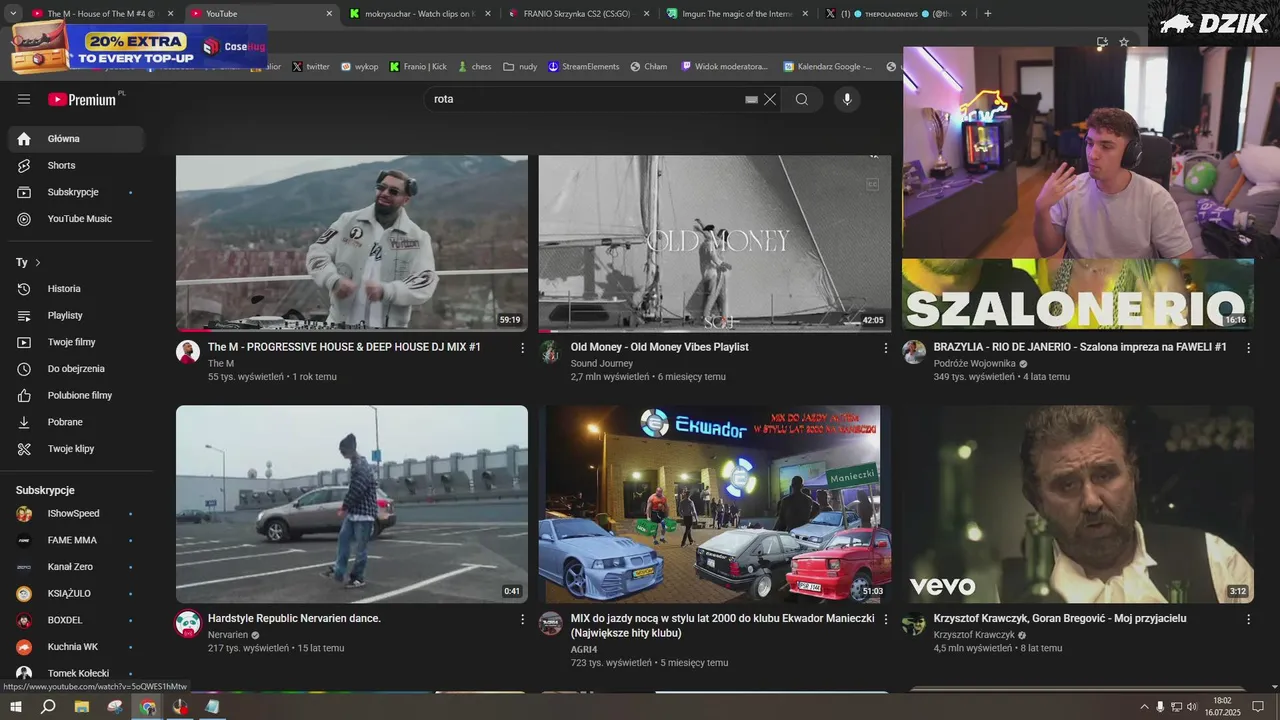Open twitter bookmark
This screenshot has width=1280, height=720.
point(310,67)
